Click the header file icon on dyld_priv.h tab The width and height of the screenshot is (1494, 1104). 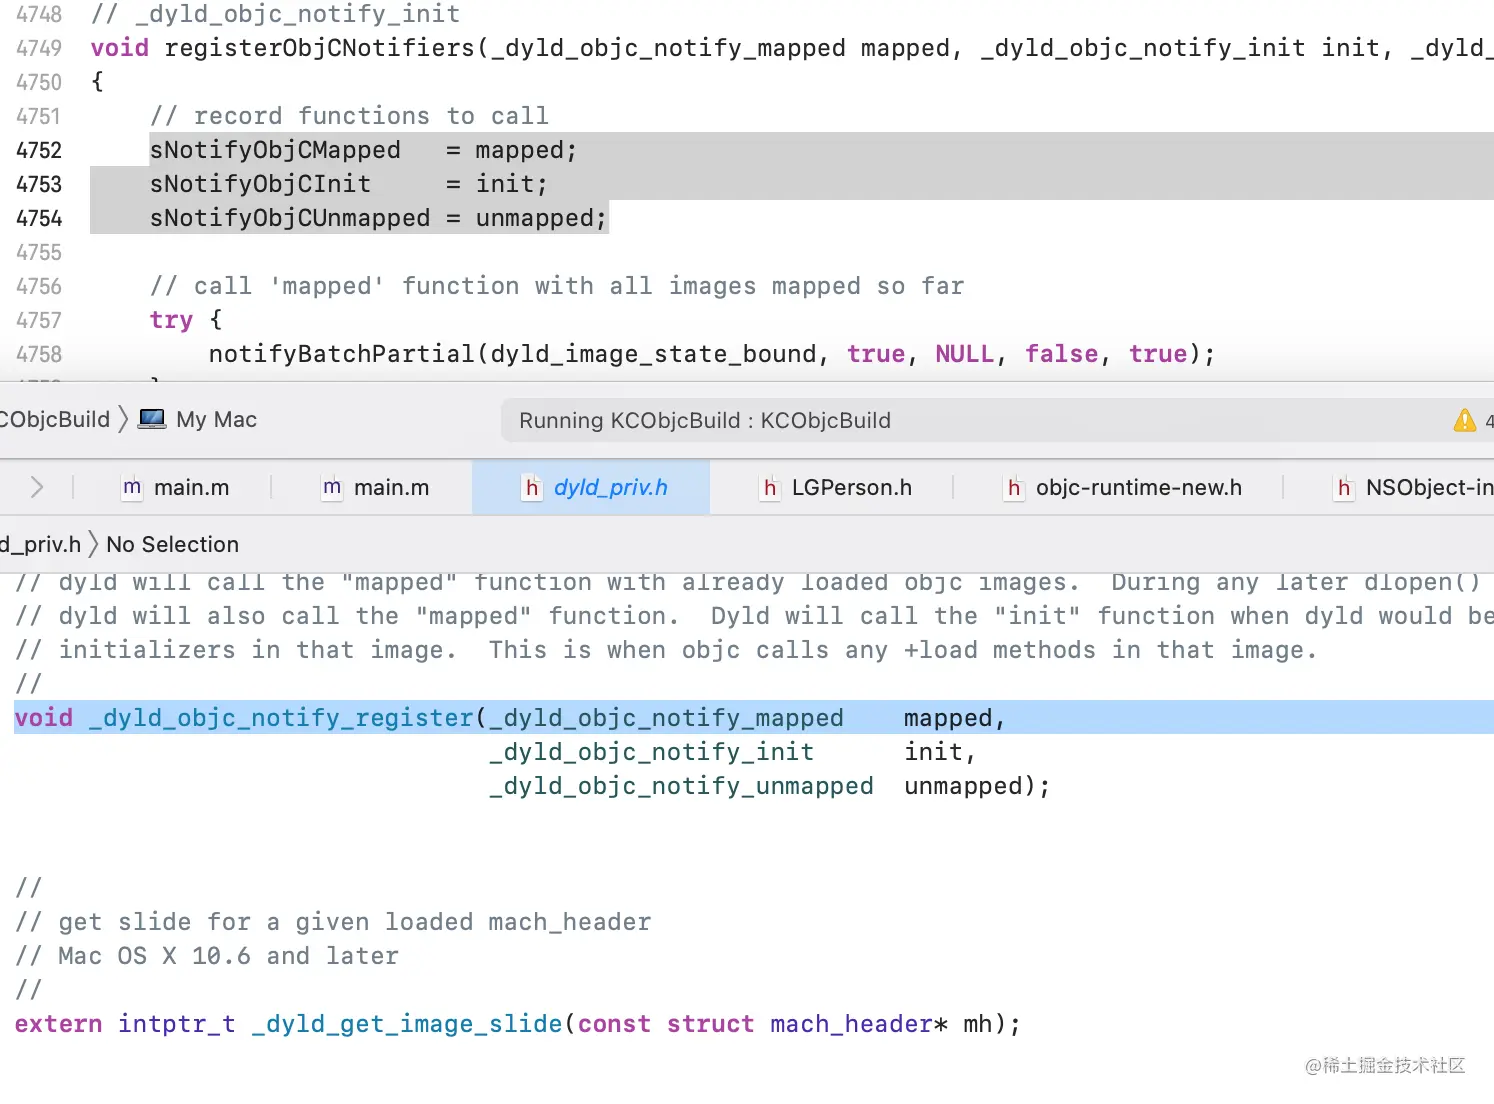[x=532, y=488]
